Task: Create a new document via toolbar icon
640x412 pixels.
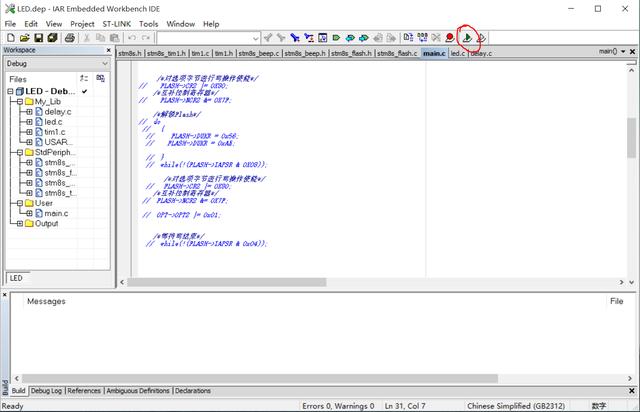Action: 10,38
